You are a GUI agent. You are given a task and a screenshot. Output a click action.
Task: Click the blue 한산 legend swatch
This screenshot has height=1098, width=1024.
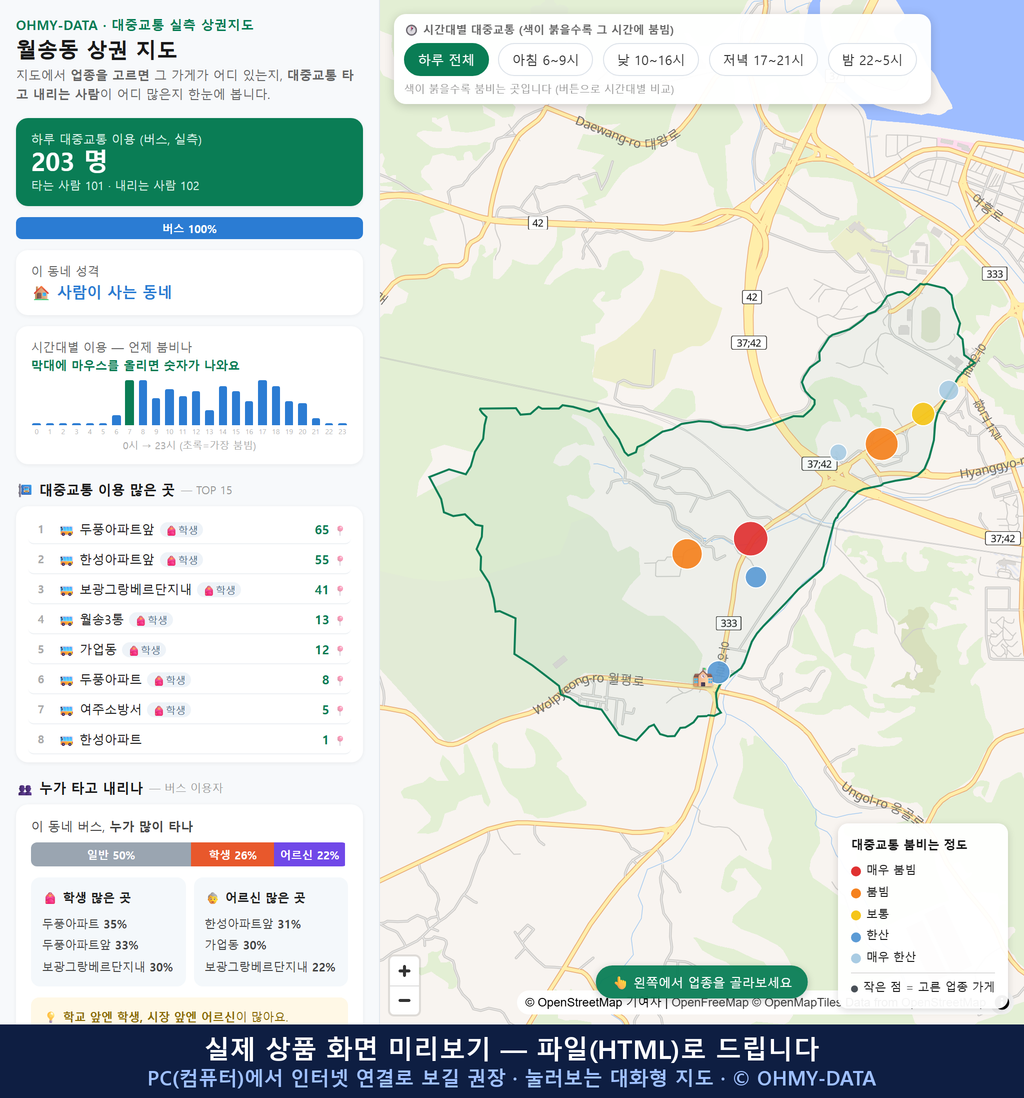(855, 936)
